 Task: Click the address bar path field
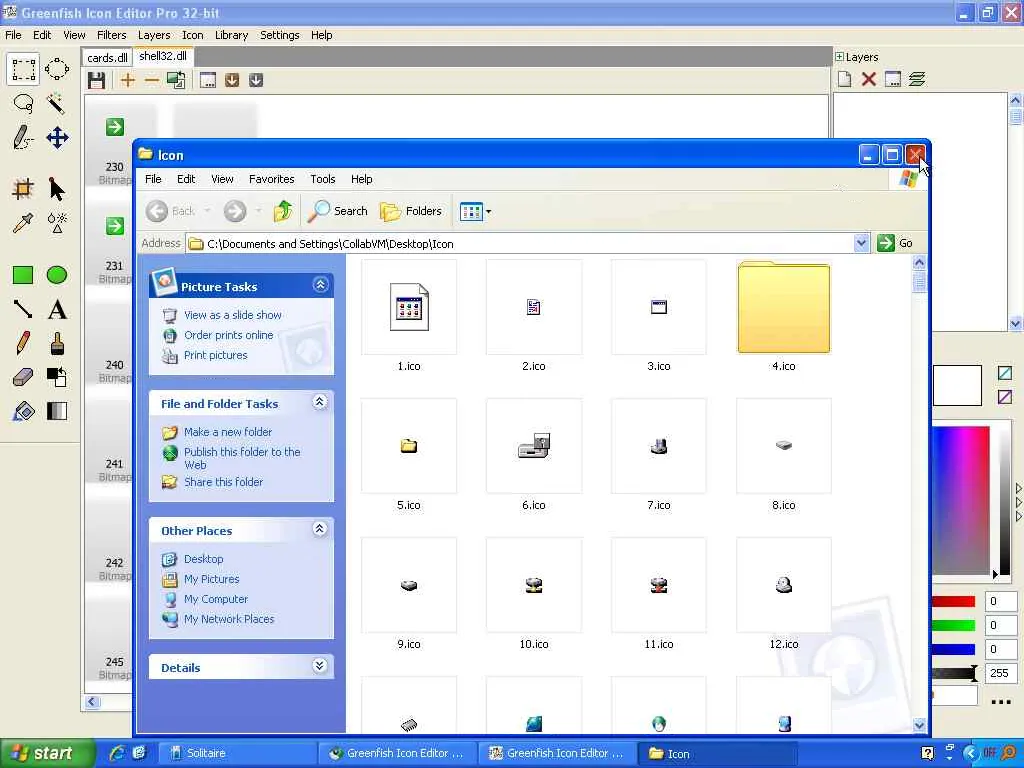pos(520,244)
